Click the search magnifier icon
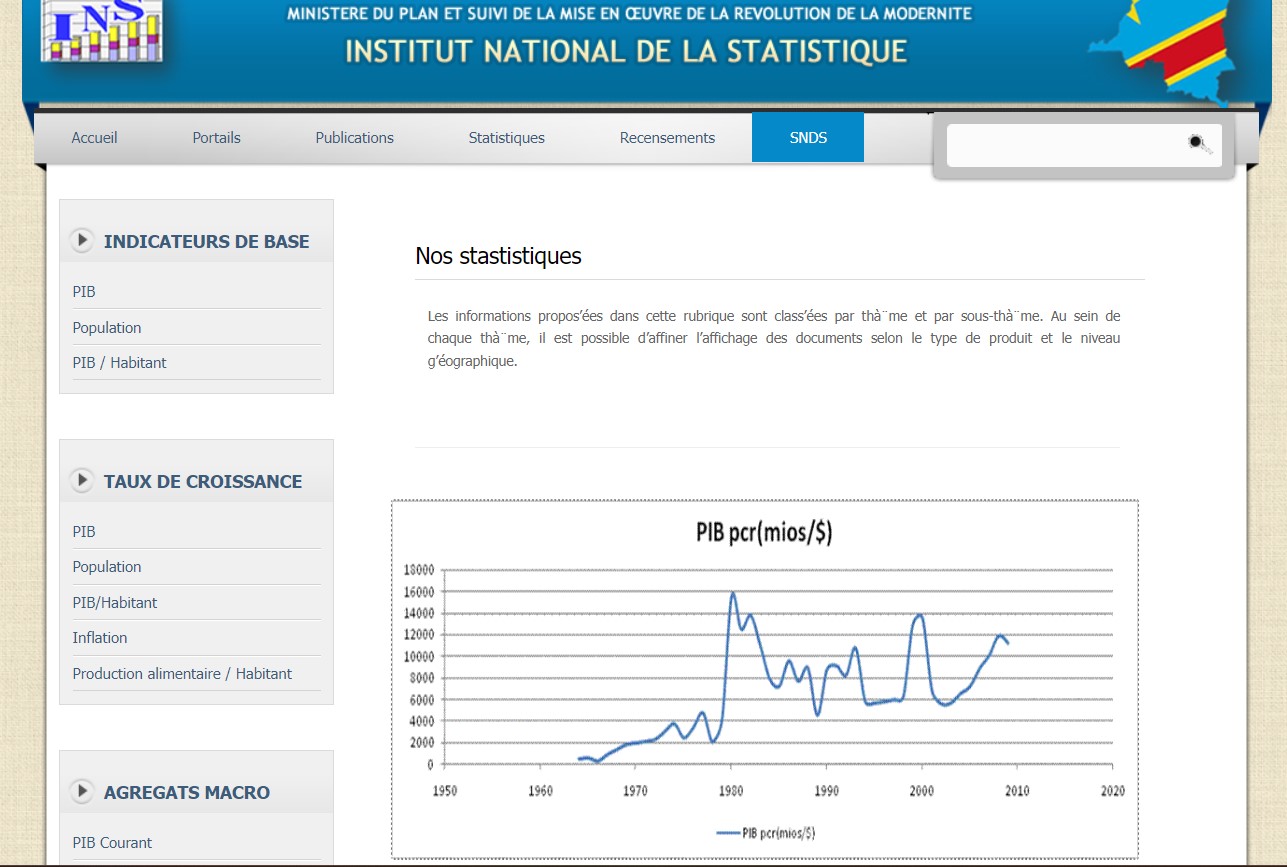 click(1199, 144)
